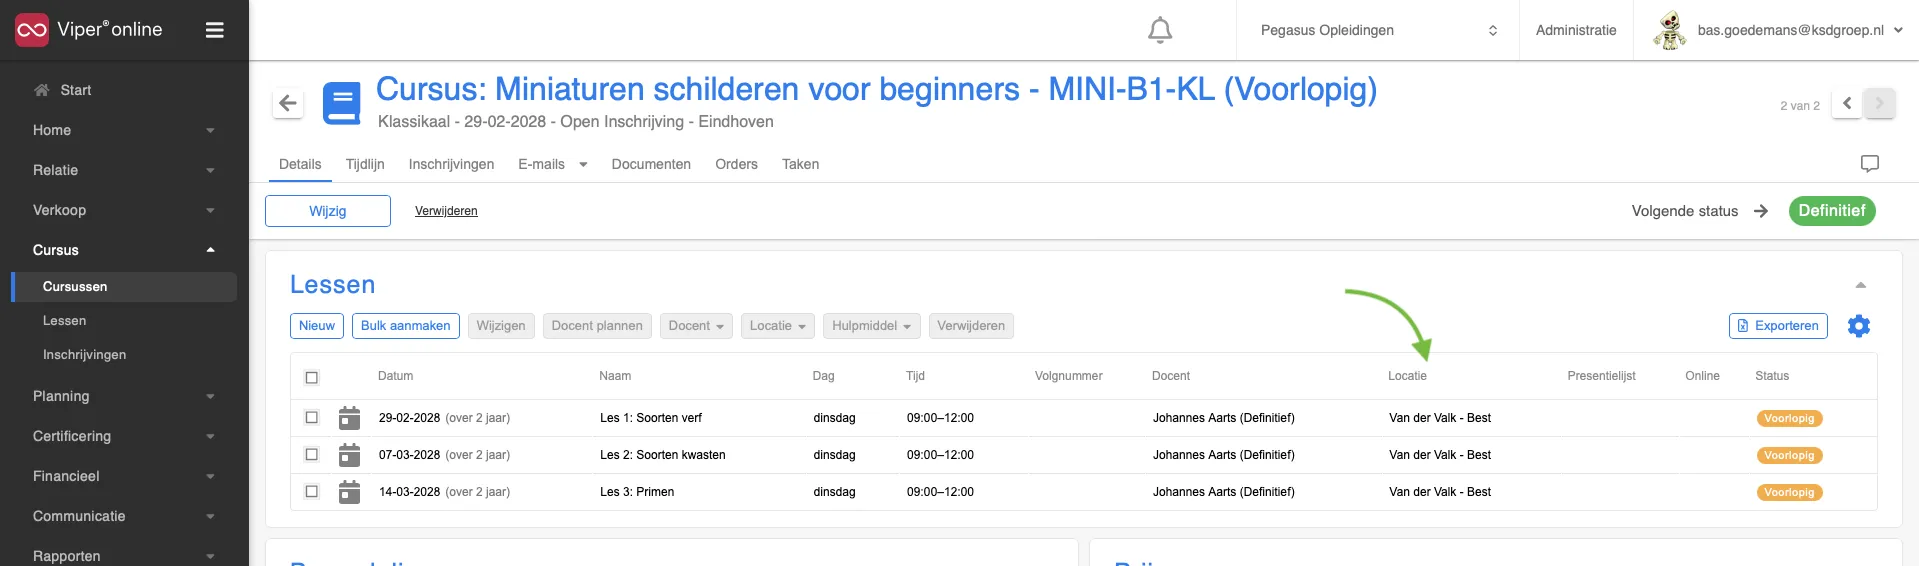Check the Les 1: Soorten verf row
This screenshot has width=1919, height=566.
click(x=312, y=418)
